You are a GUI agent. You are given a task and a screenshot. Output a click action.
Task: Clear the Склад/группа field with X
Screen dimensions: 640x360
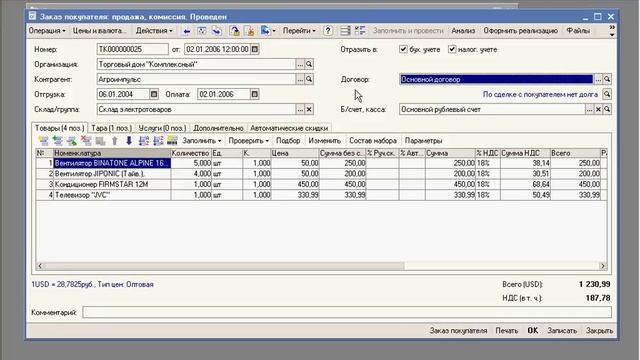tap(309, 109)
